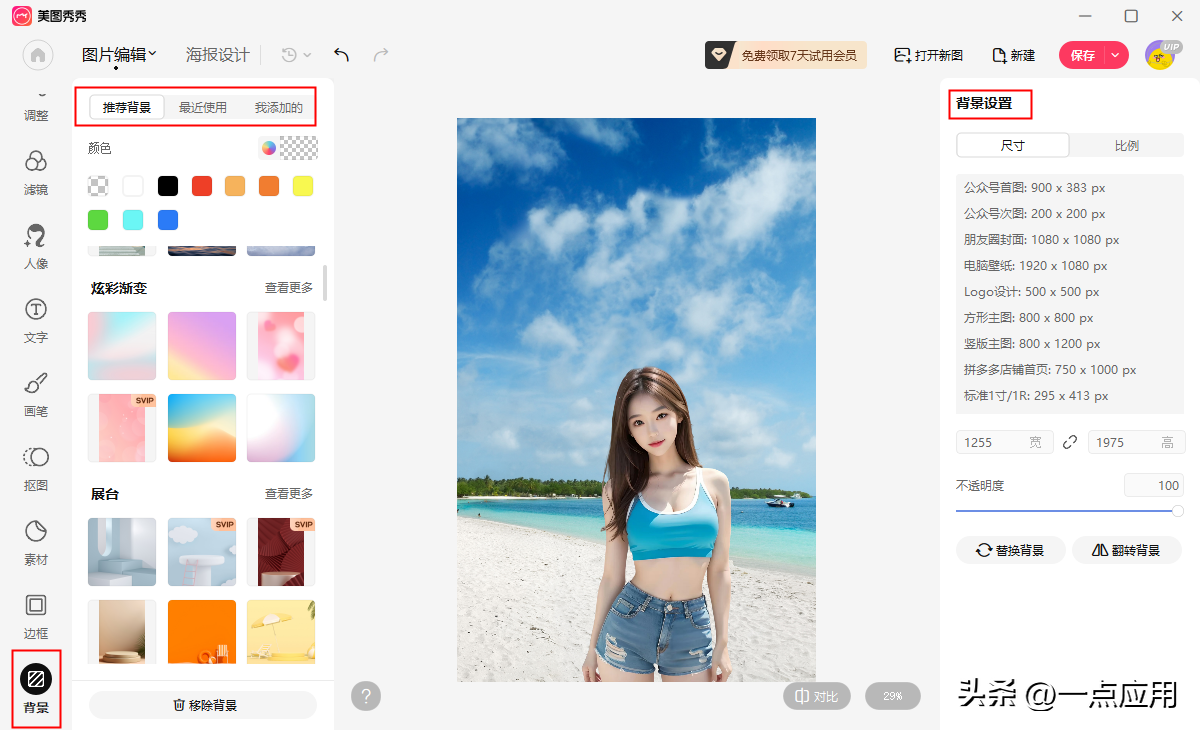Click the height field showing 1975

1136,442
